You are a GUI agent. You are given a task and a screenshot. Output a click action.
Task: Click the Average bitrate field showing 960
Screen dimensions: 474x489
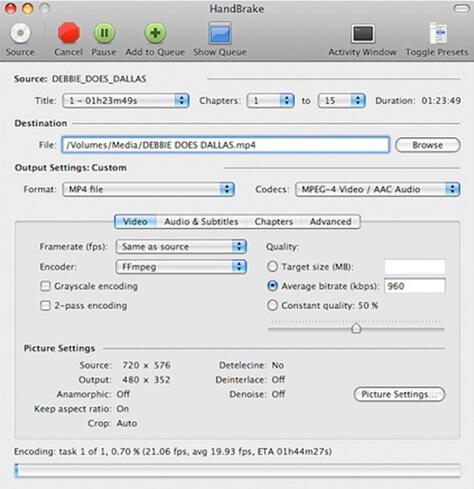tap(415, 286)
